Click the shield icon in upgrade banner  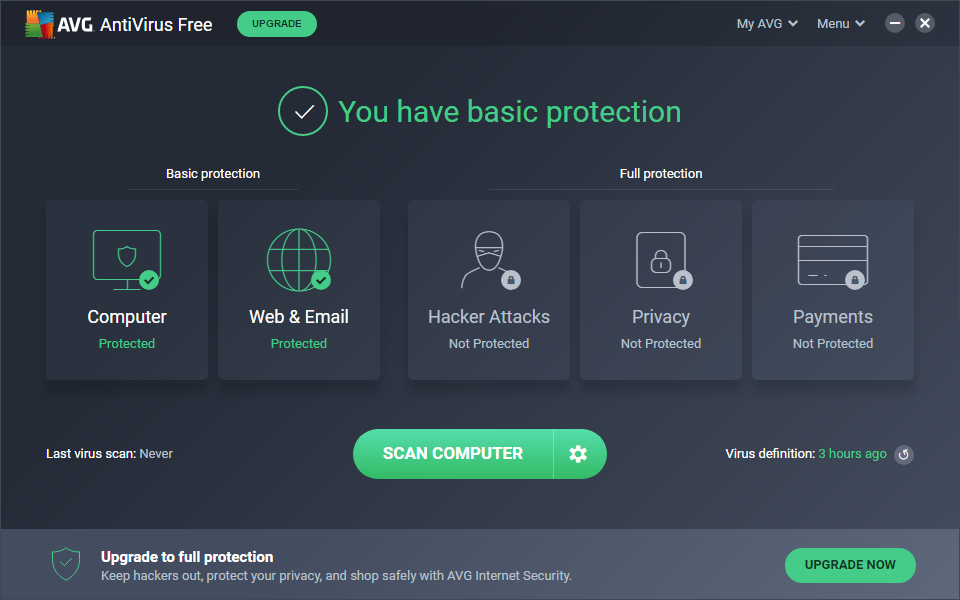pyautogui.click(x=66, y=564)
